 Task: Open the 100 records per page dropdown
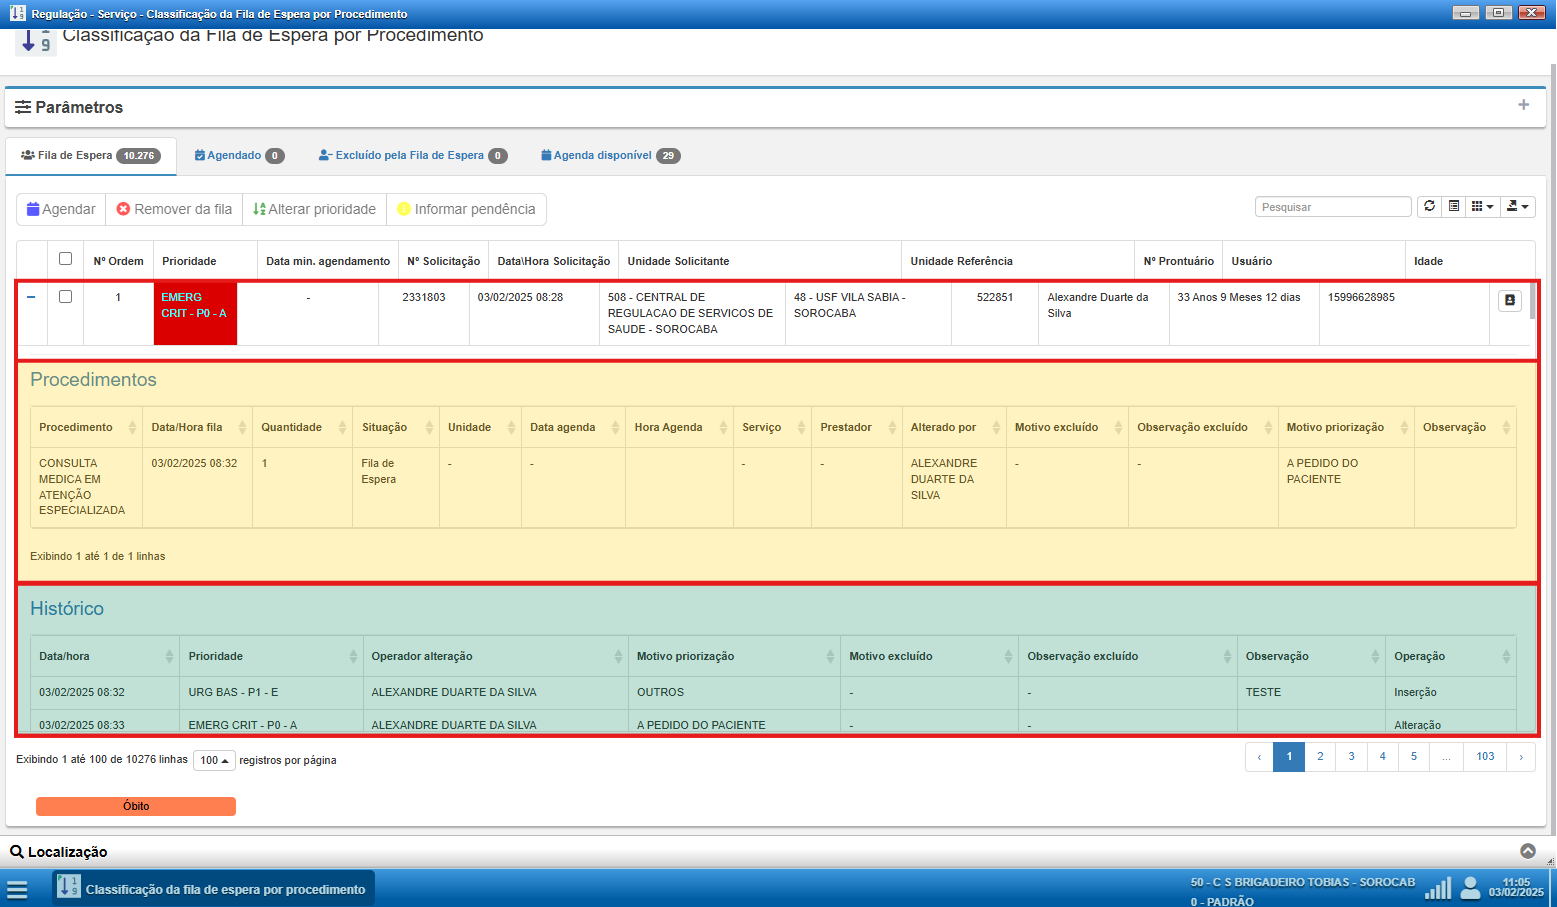click(x=214, y=760)
